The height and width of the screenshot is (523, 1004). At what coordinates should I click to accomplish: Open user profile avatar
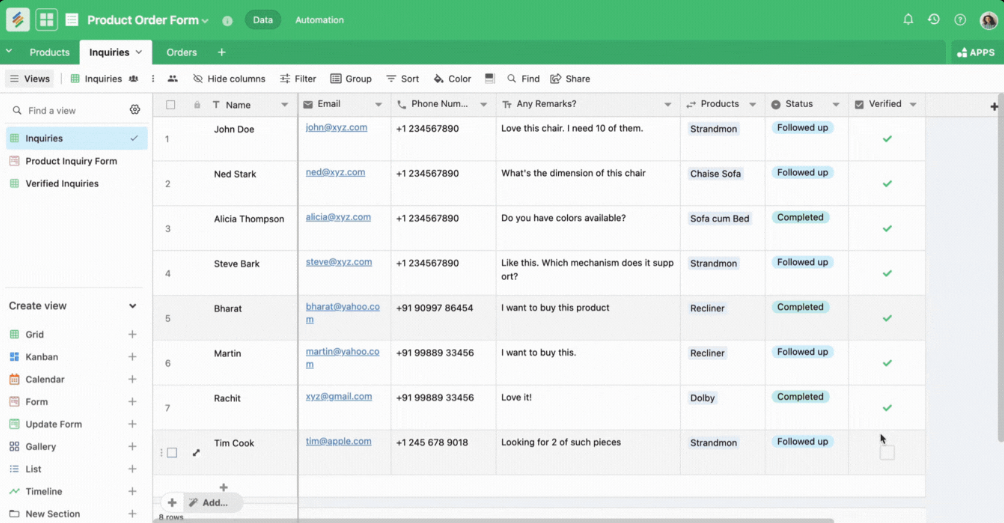click(x=989, y=20)
